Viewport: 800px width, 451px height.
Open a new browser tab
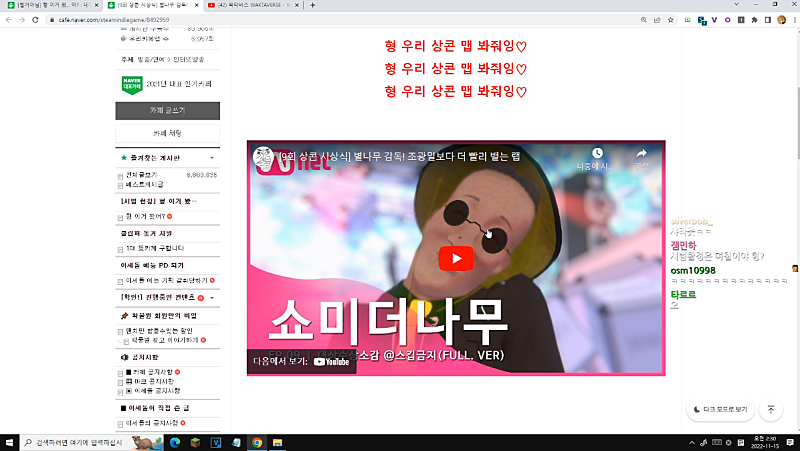(313, 6)
